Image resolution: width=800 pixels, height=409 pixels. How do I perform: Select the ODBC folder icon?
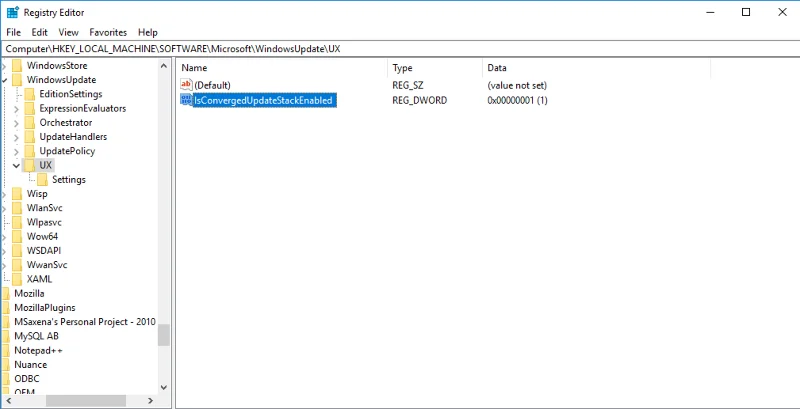click(x=6, y=379)
